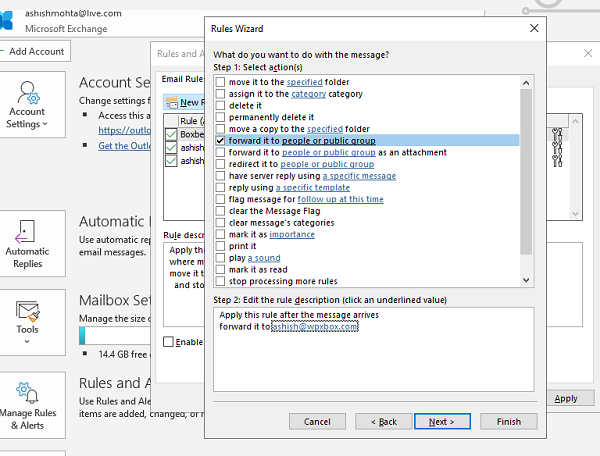Check 'flag message for follow up'
The height and width of the screenshot is (456, 600).
(220, 199)
